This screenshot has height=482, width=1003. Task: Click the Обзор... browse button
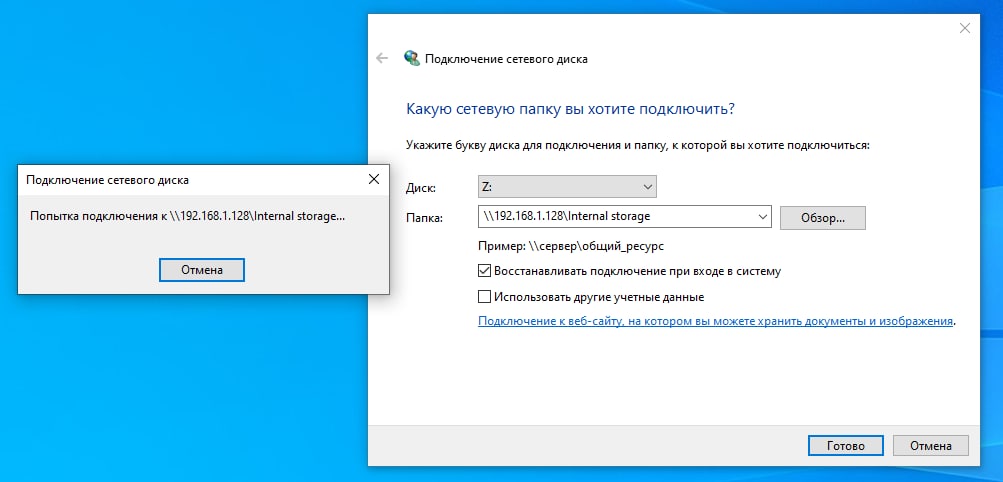coord(823,217)
